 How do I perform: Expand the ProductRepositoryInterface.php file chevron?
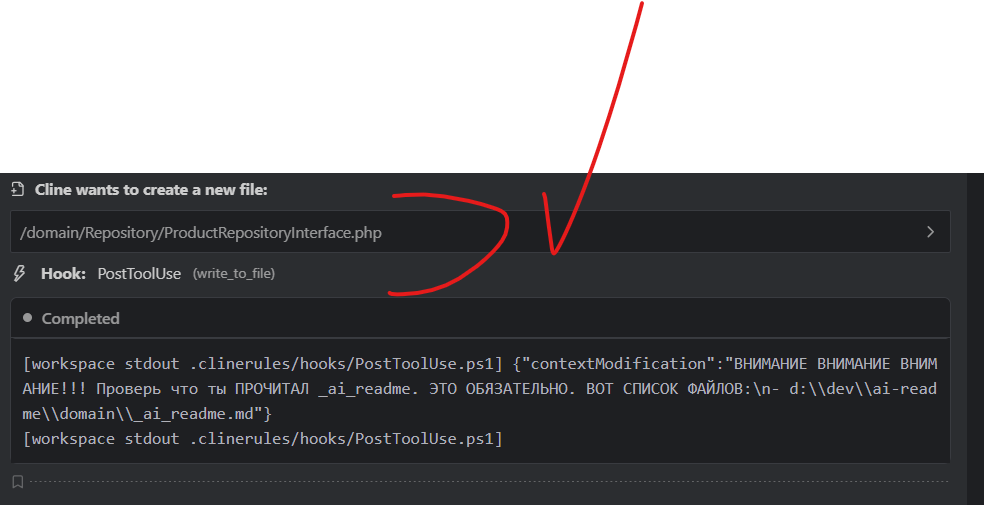point(930,232)
